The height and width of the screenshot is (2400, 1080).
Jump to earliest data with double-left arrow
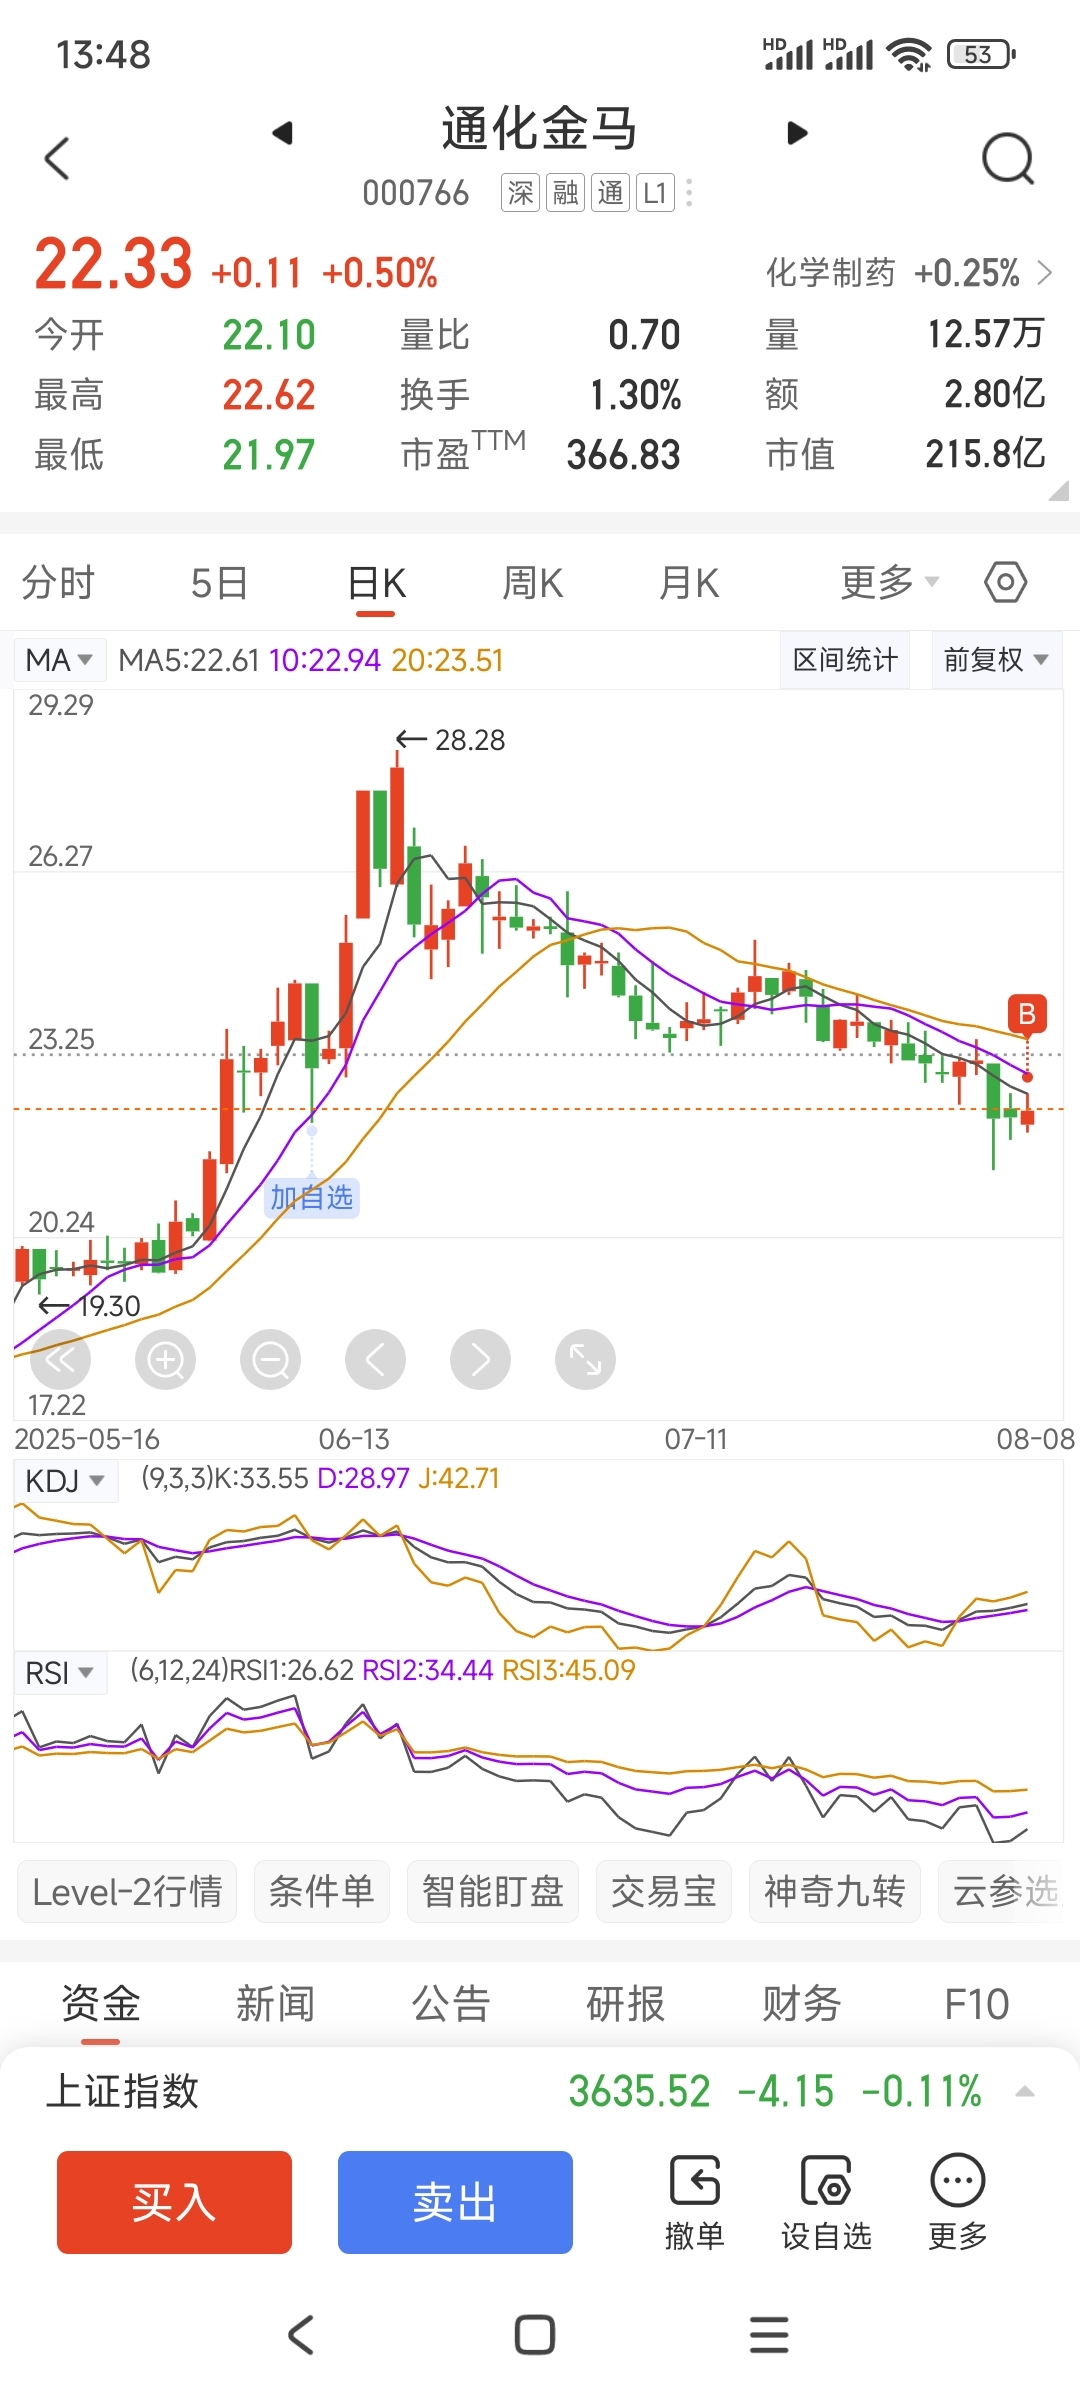pos(60,1360)
